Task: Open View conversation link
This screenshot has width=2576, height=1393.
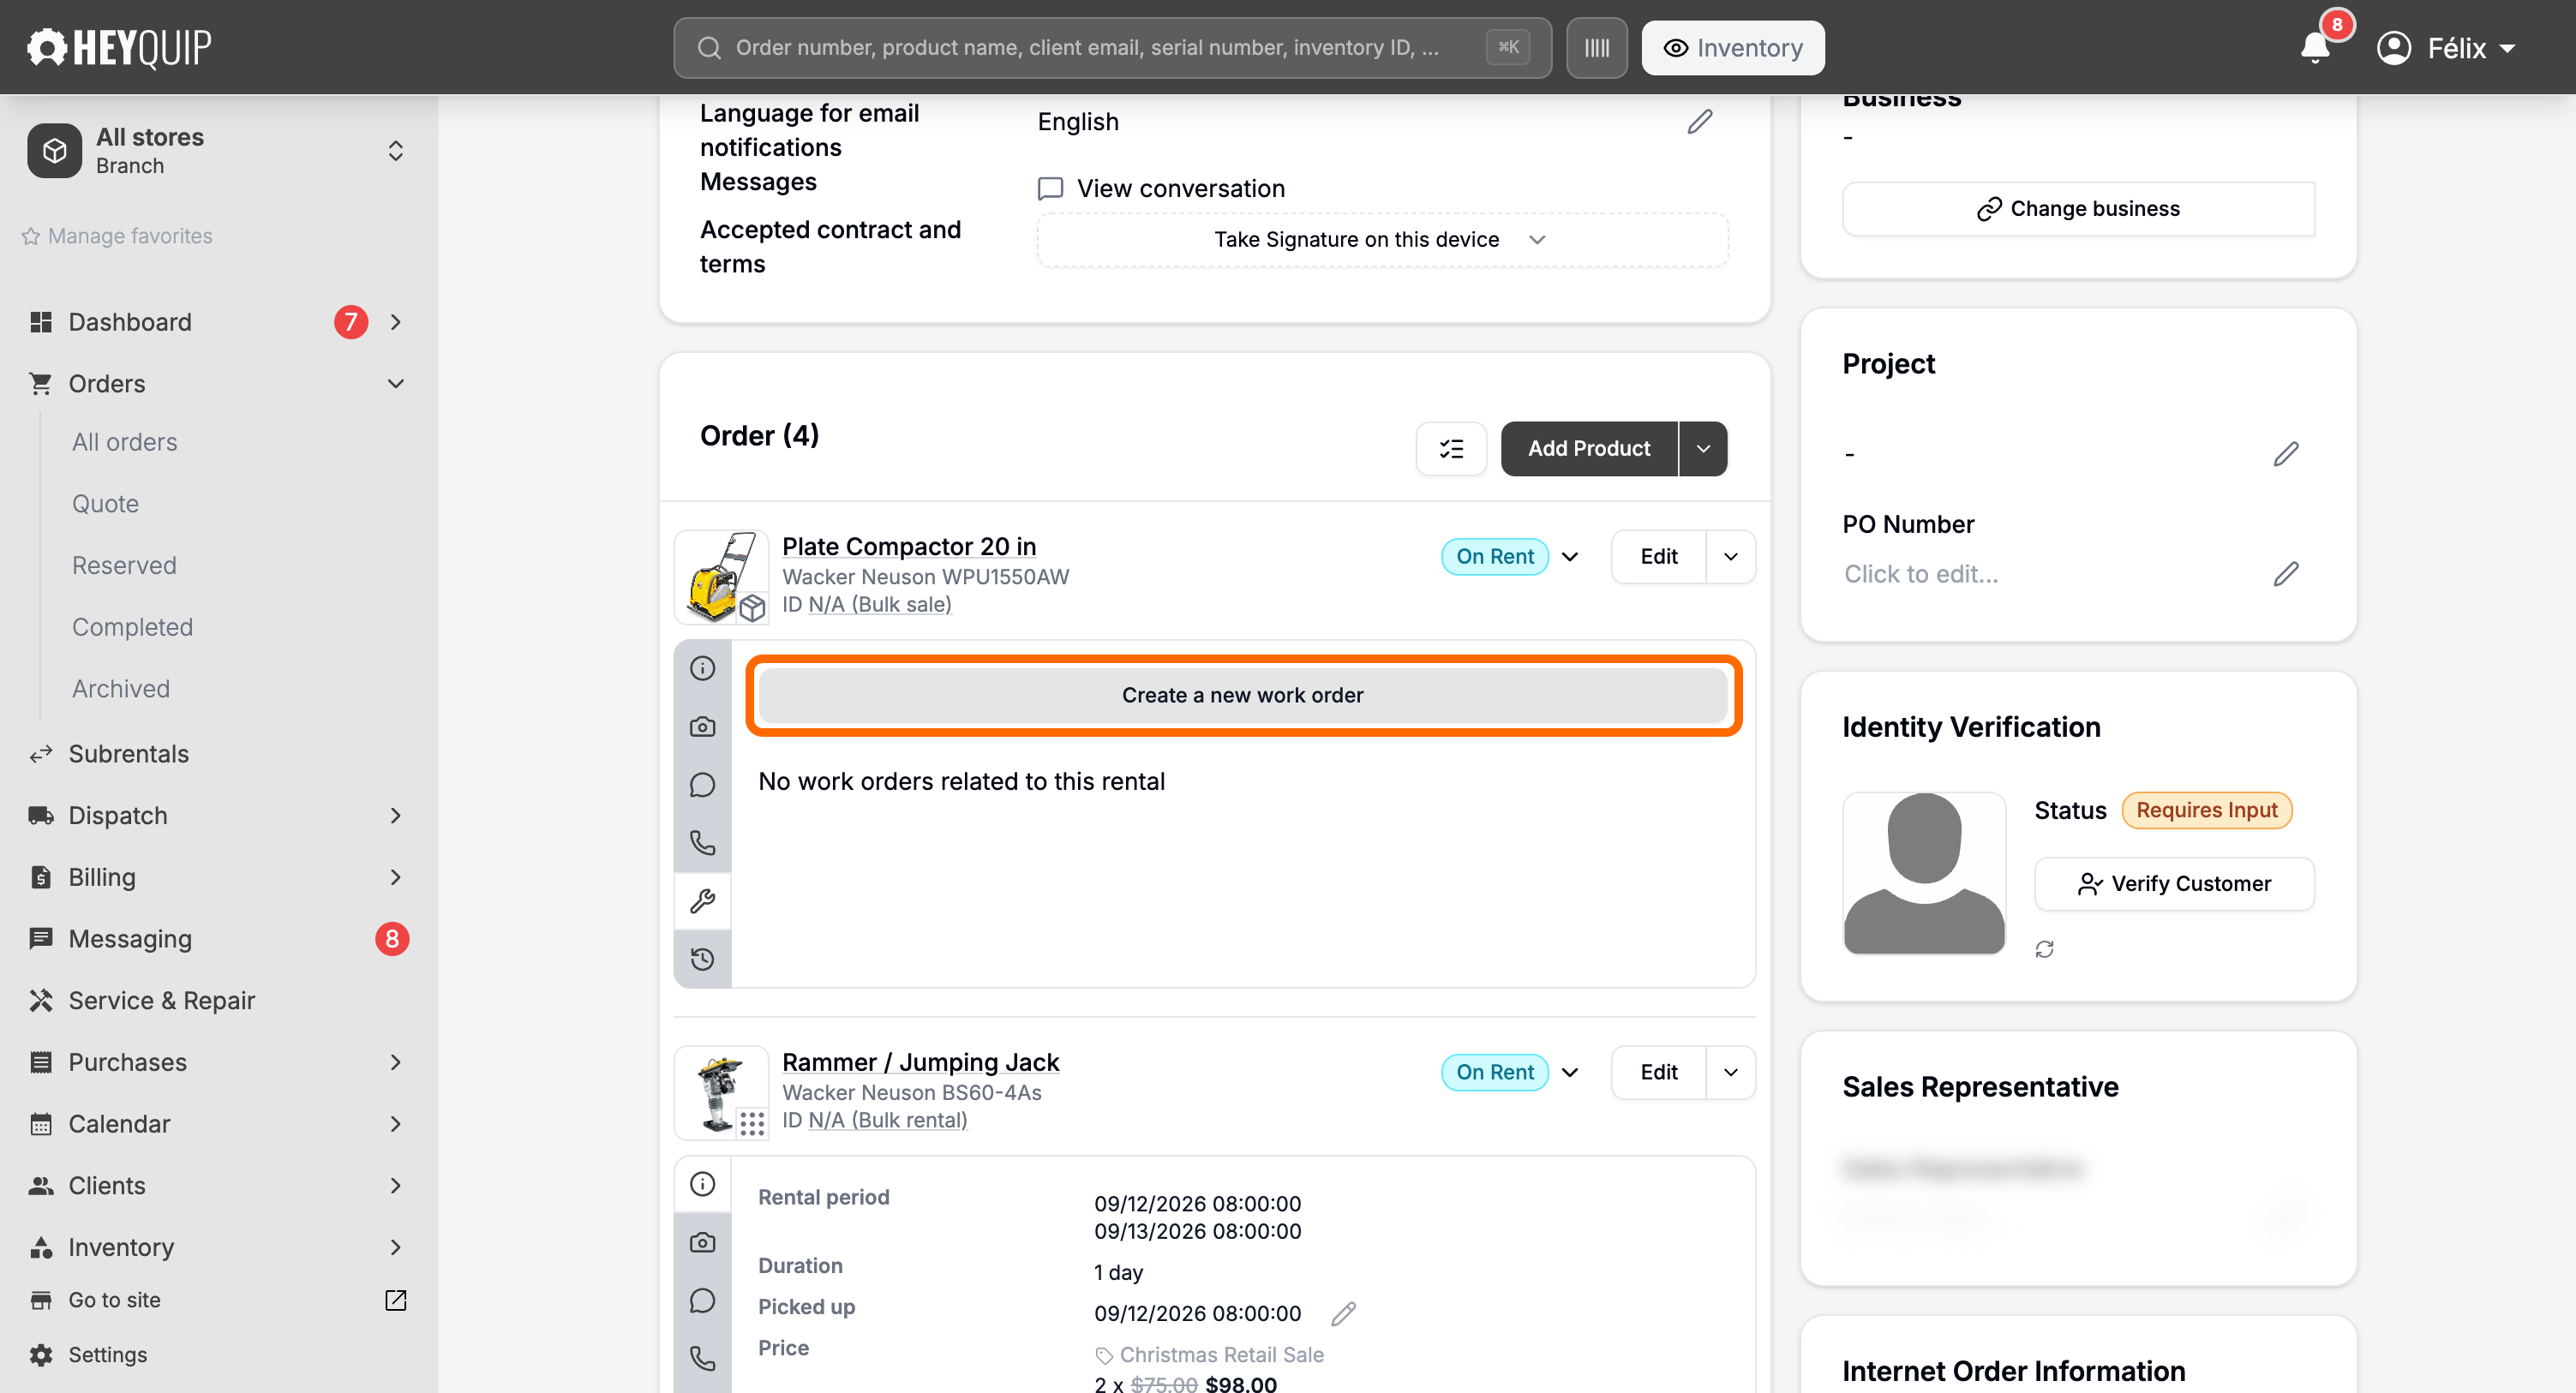Action: [1161, 189]
